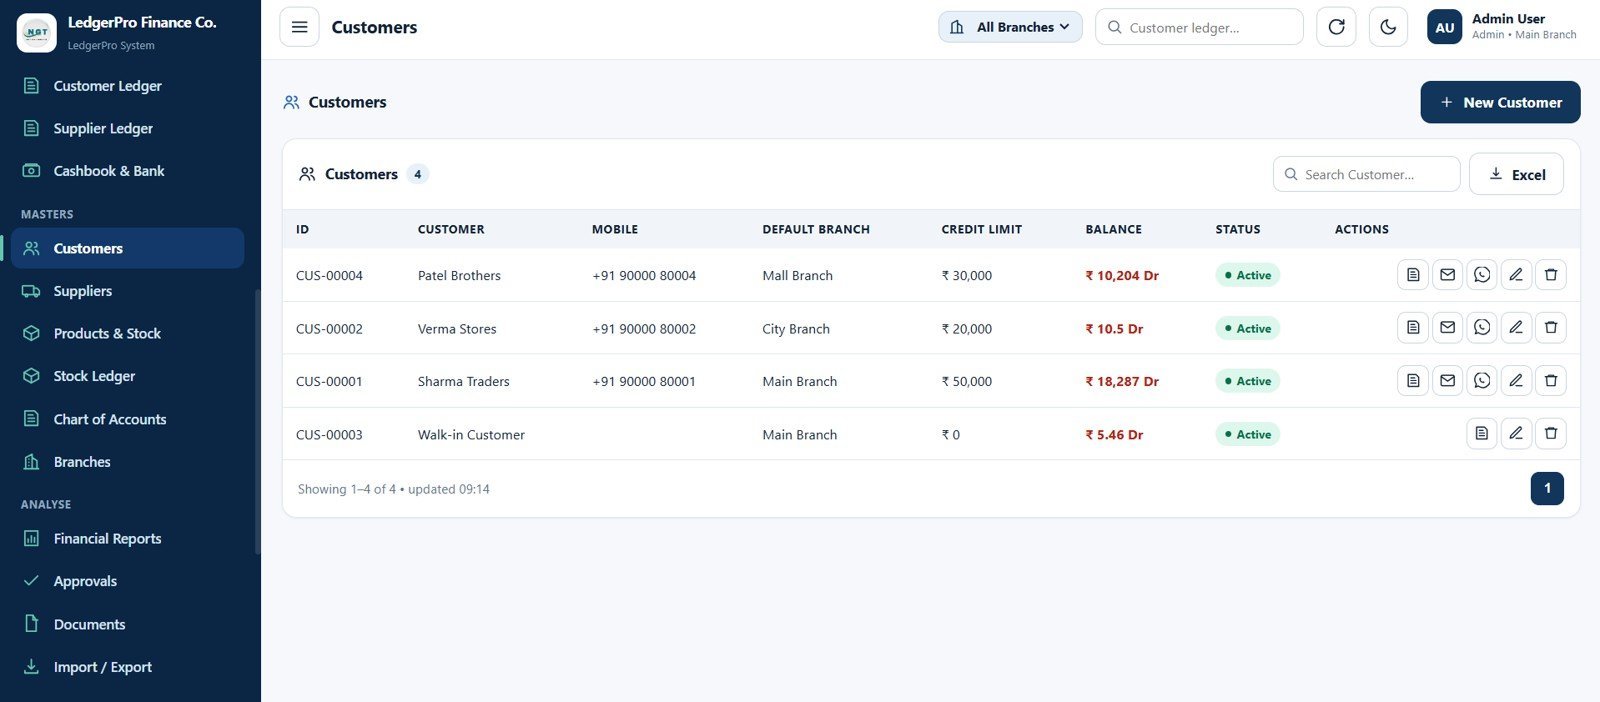
Task: Click the header Customer ledger search field
Action: pyautogui.click(x=1199, y=27)
